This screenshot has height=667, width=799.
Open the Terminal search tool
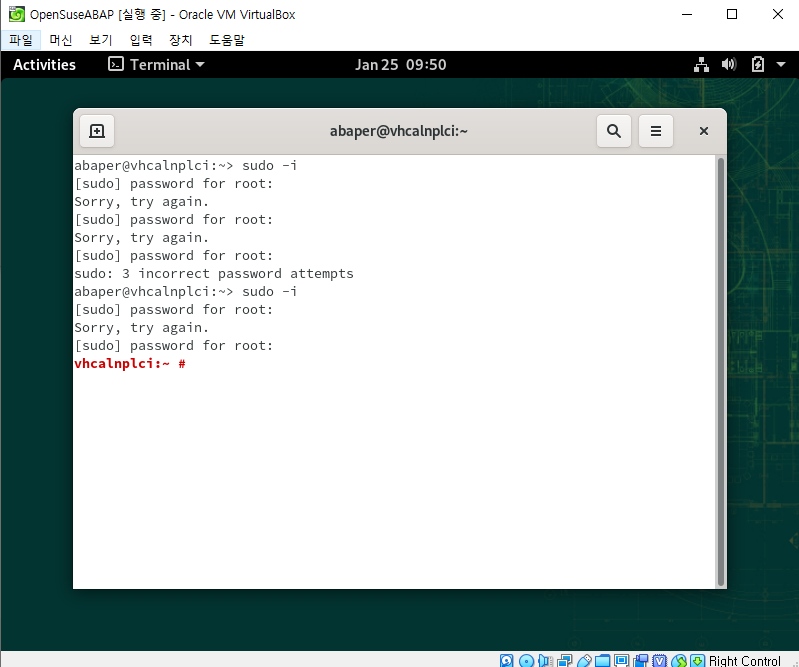[614, 131]
